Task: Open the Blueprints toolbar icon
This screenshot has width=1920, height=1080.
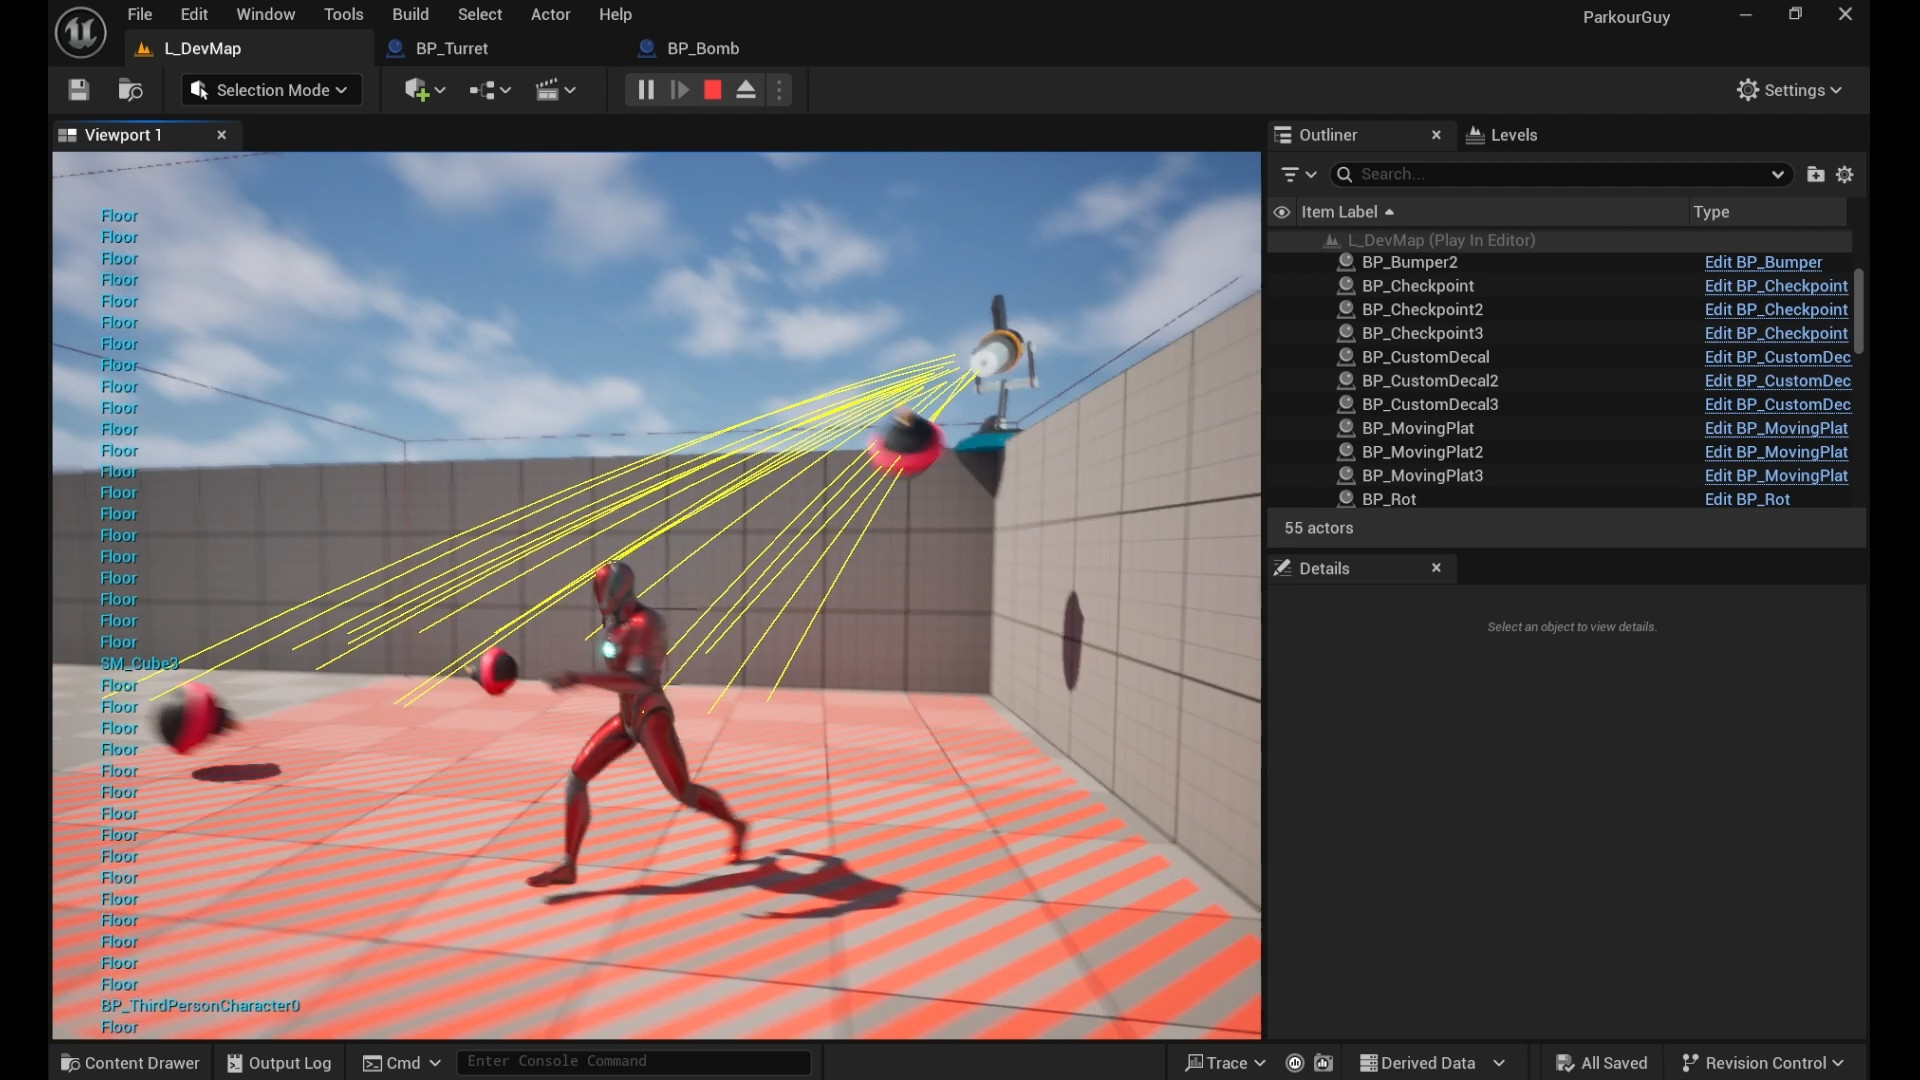Action: click(482, 90)
